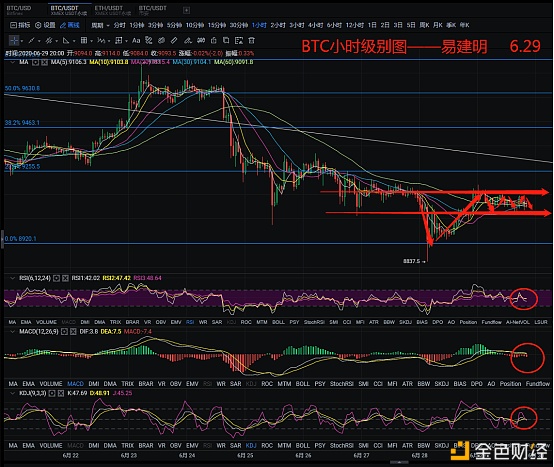Toggle SAR in the MACD panel indicator row

[x=236, y=384]
